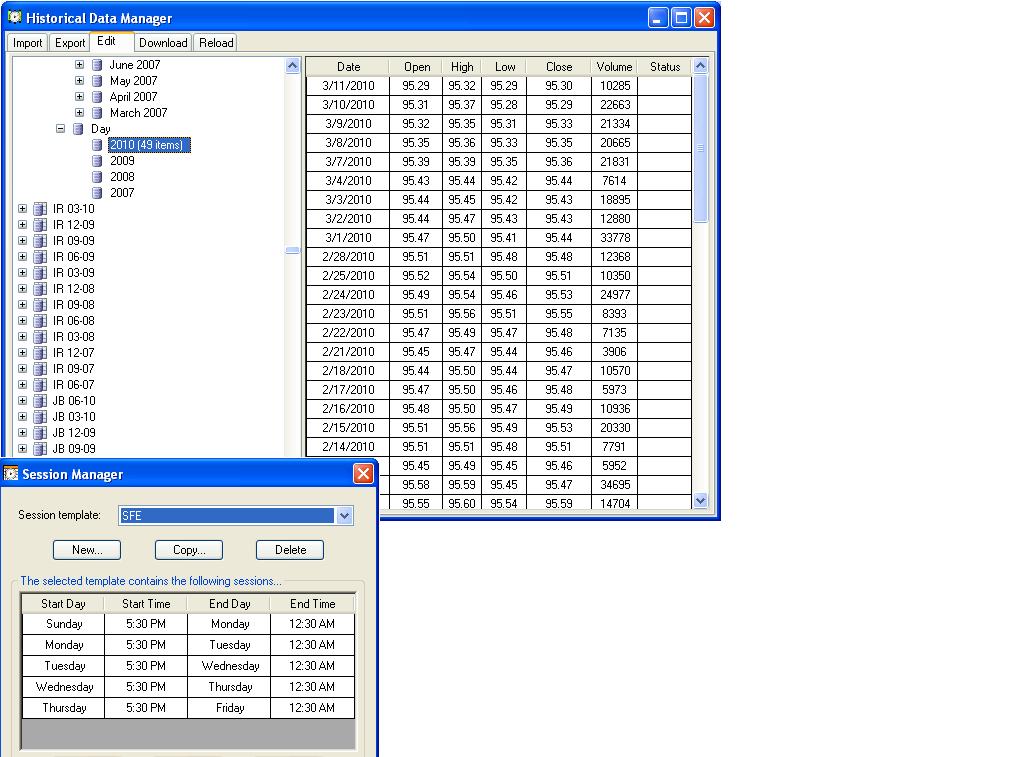Viewport: 1024px width, 757px height.
Task: Click the Copy... template button
Action: (x=189, y=550)
